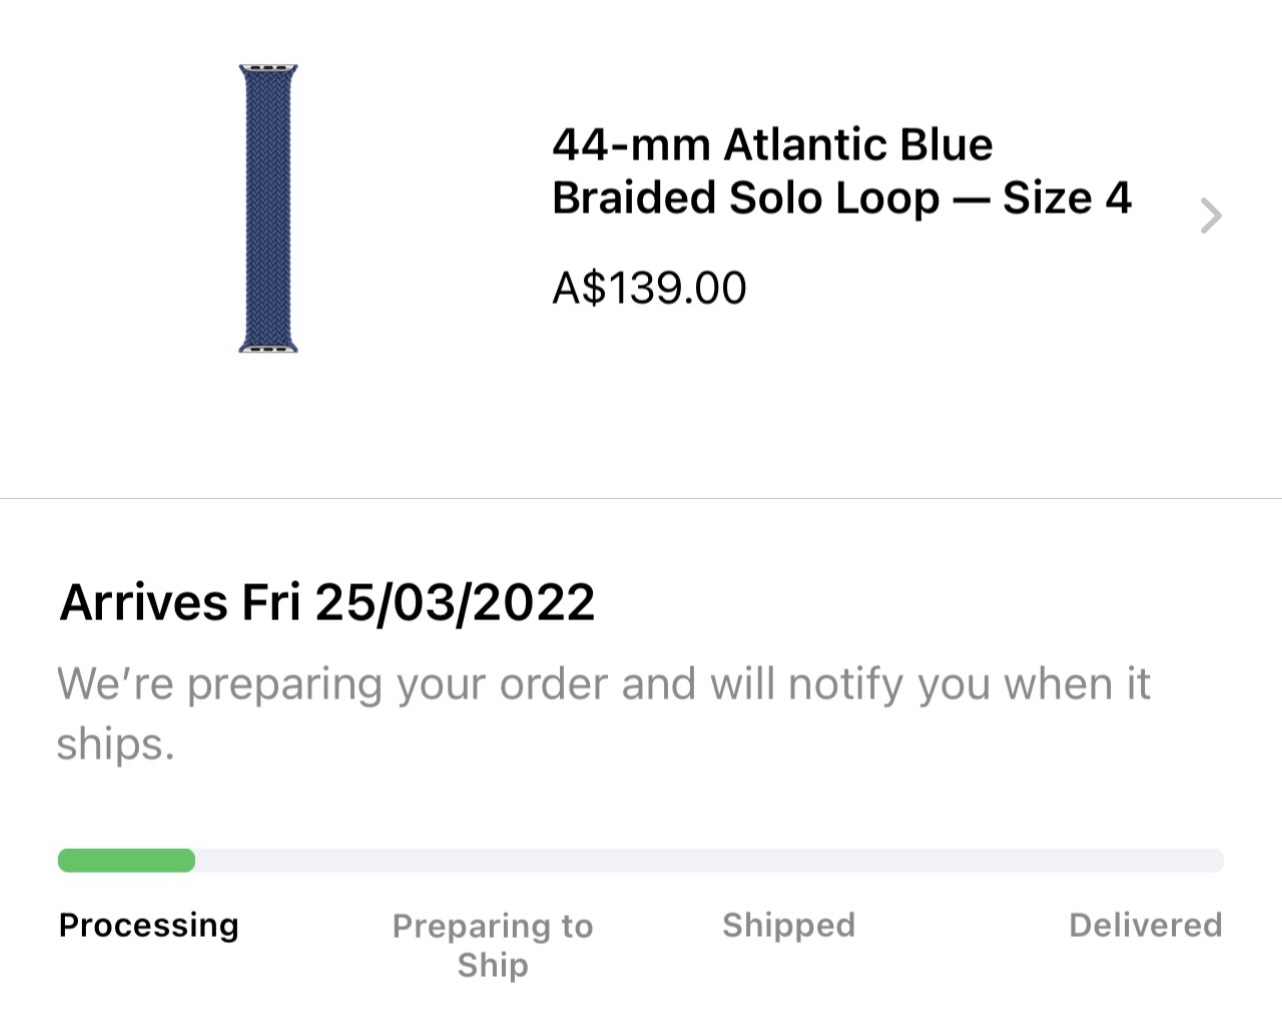
Task: Tap the Size 4 text in product name
Action: [1067, 198]
